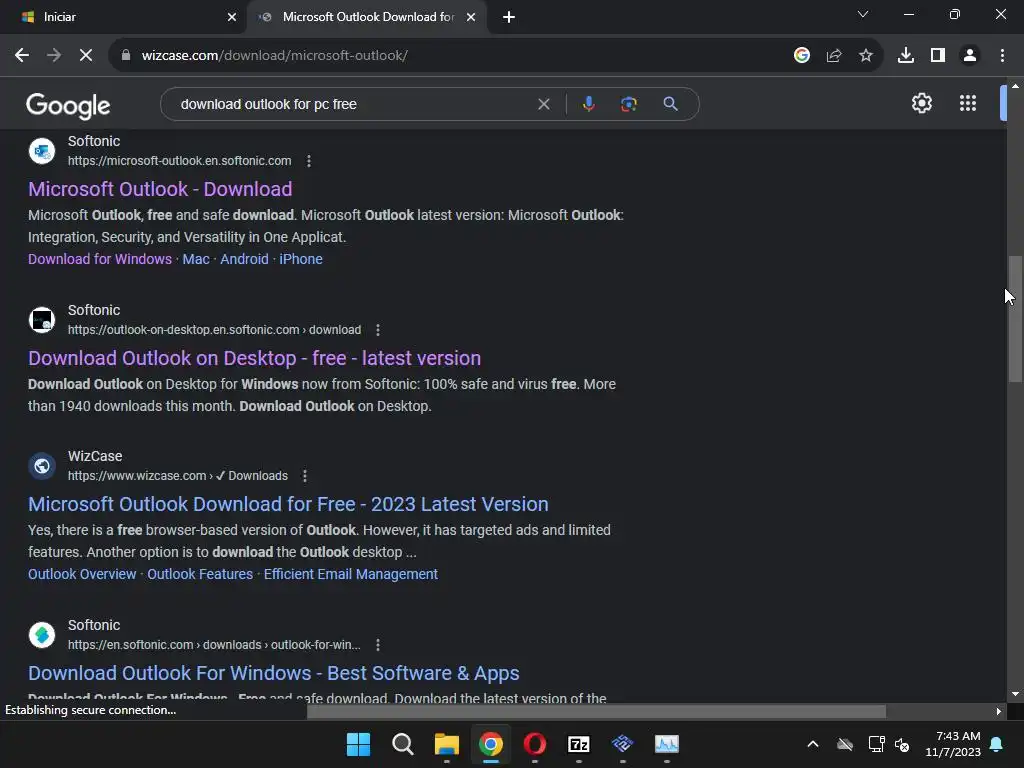Open Google apps grid
This screenshot has height=768, width=1024.
[x=968, y=103]
